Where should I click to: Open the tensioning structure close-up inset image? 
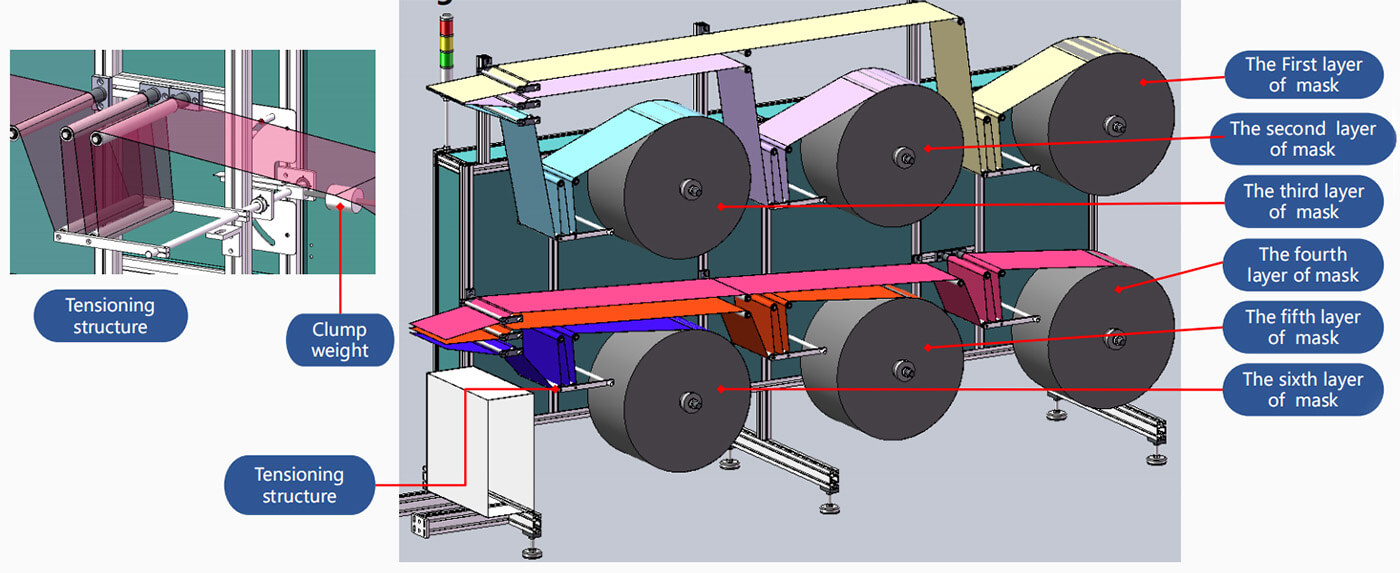click(193, 162)
